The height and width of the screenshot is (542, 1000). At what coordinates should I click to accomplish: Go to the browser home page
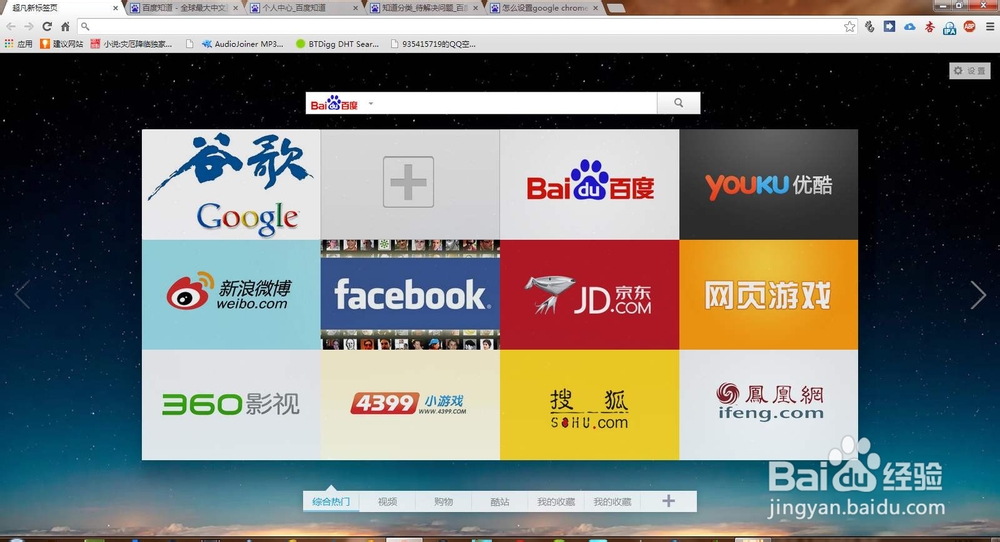pyautogui.click(x=65, y=26)
